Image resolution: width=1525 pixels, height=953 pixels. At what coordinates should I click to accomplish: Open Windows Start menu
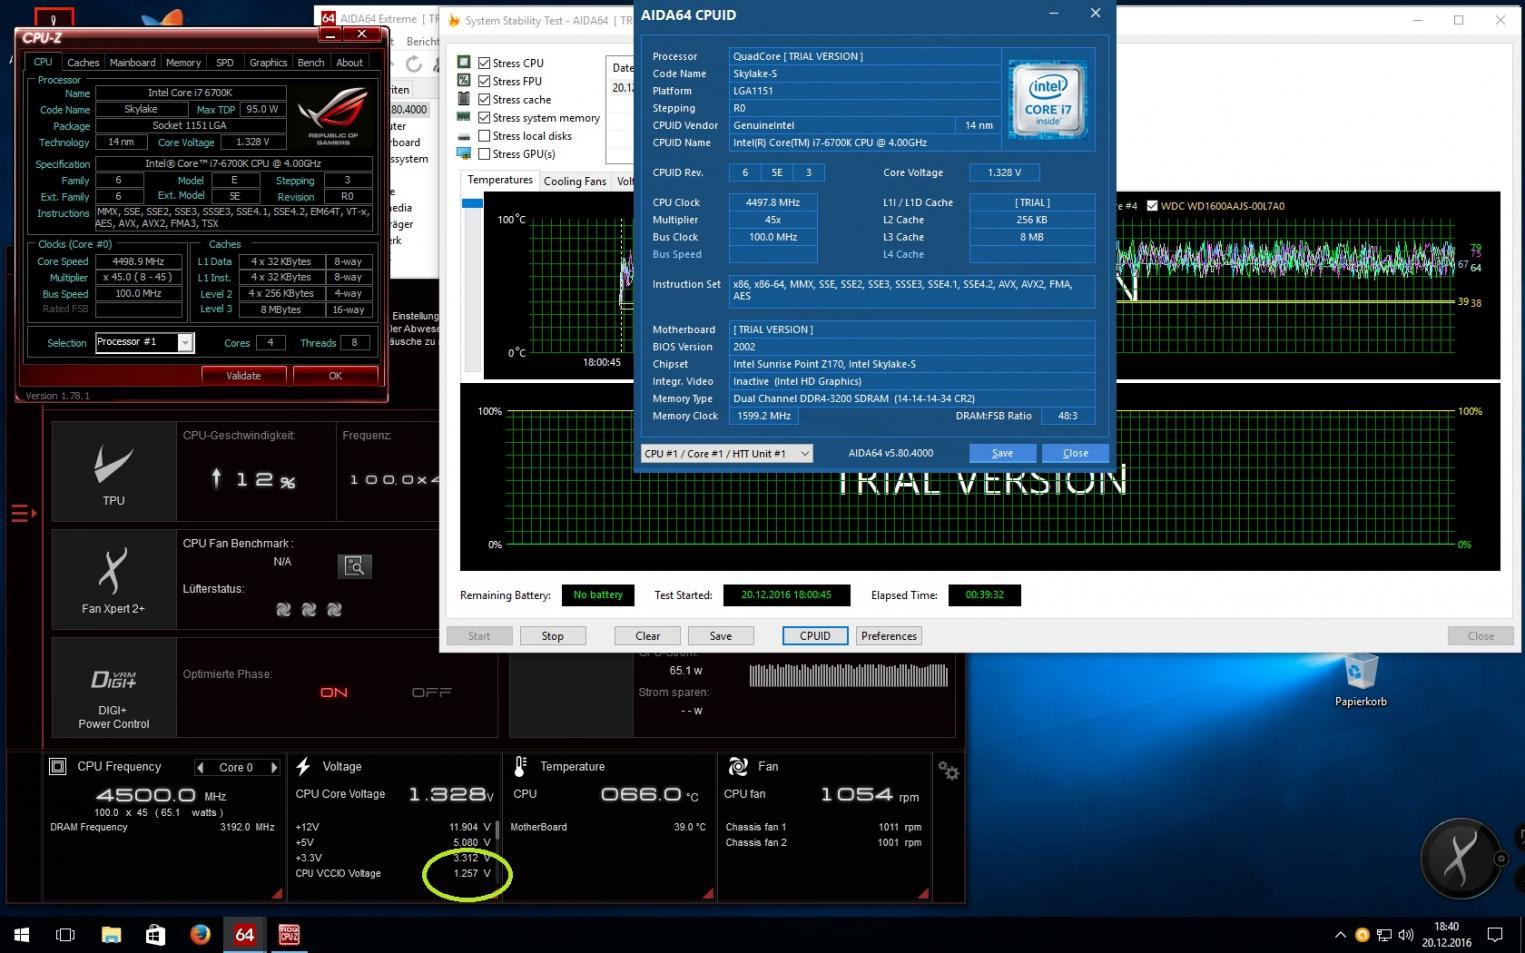pyautogui.click(x=21, y=935)
